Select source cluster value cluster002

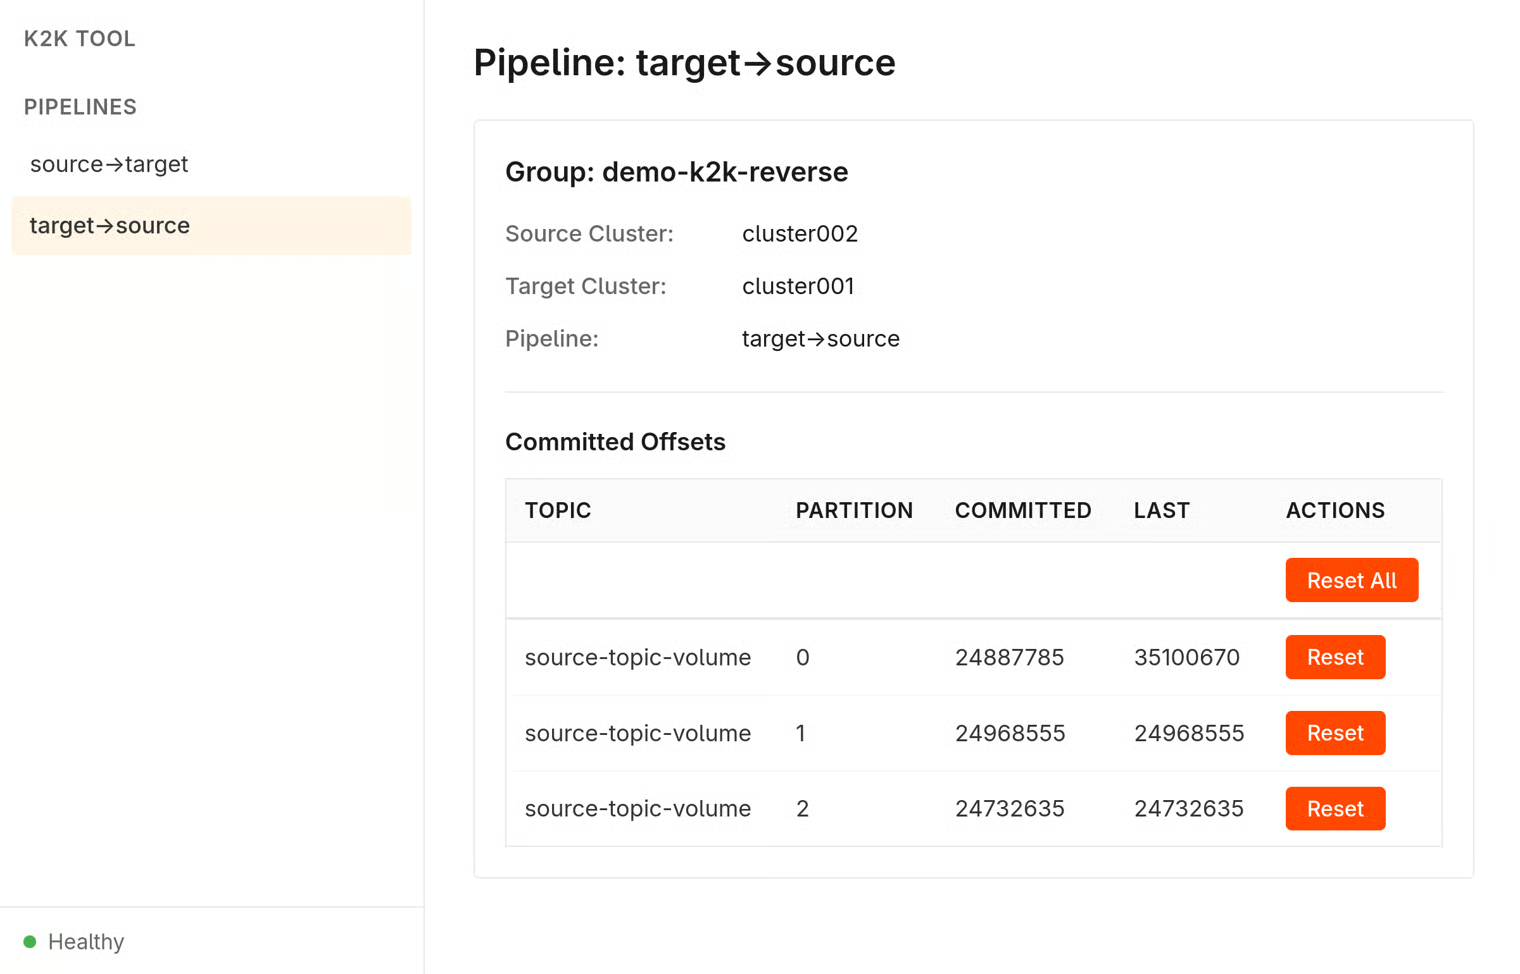(x=800, y=234)
